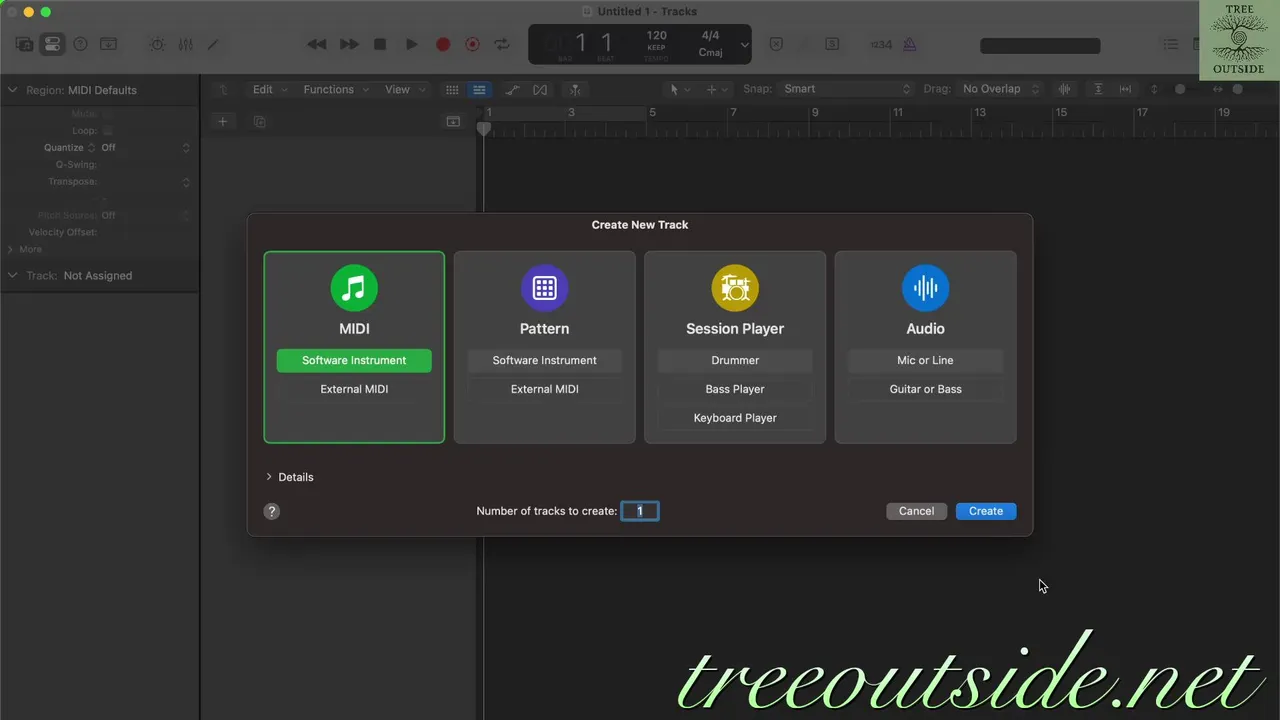Toggle horizontal auto zoom button
Image resolution: width=1280 pixels, height=720 pixels.
(x=1125, y=89)
